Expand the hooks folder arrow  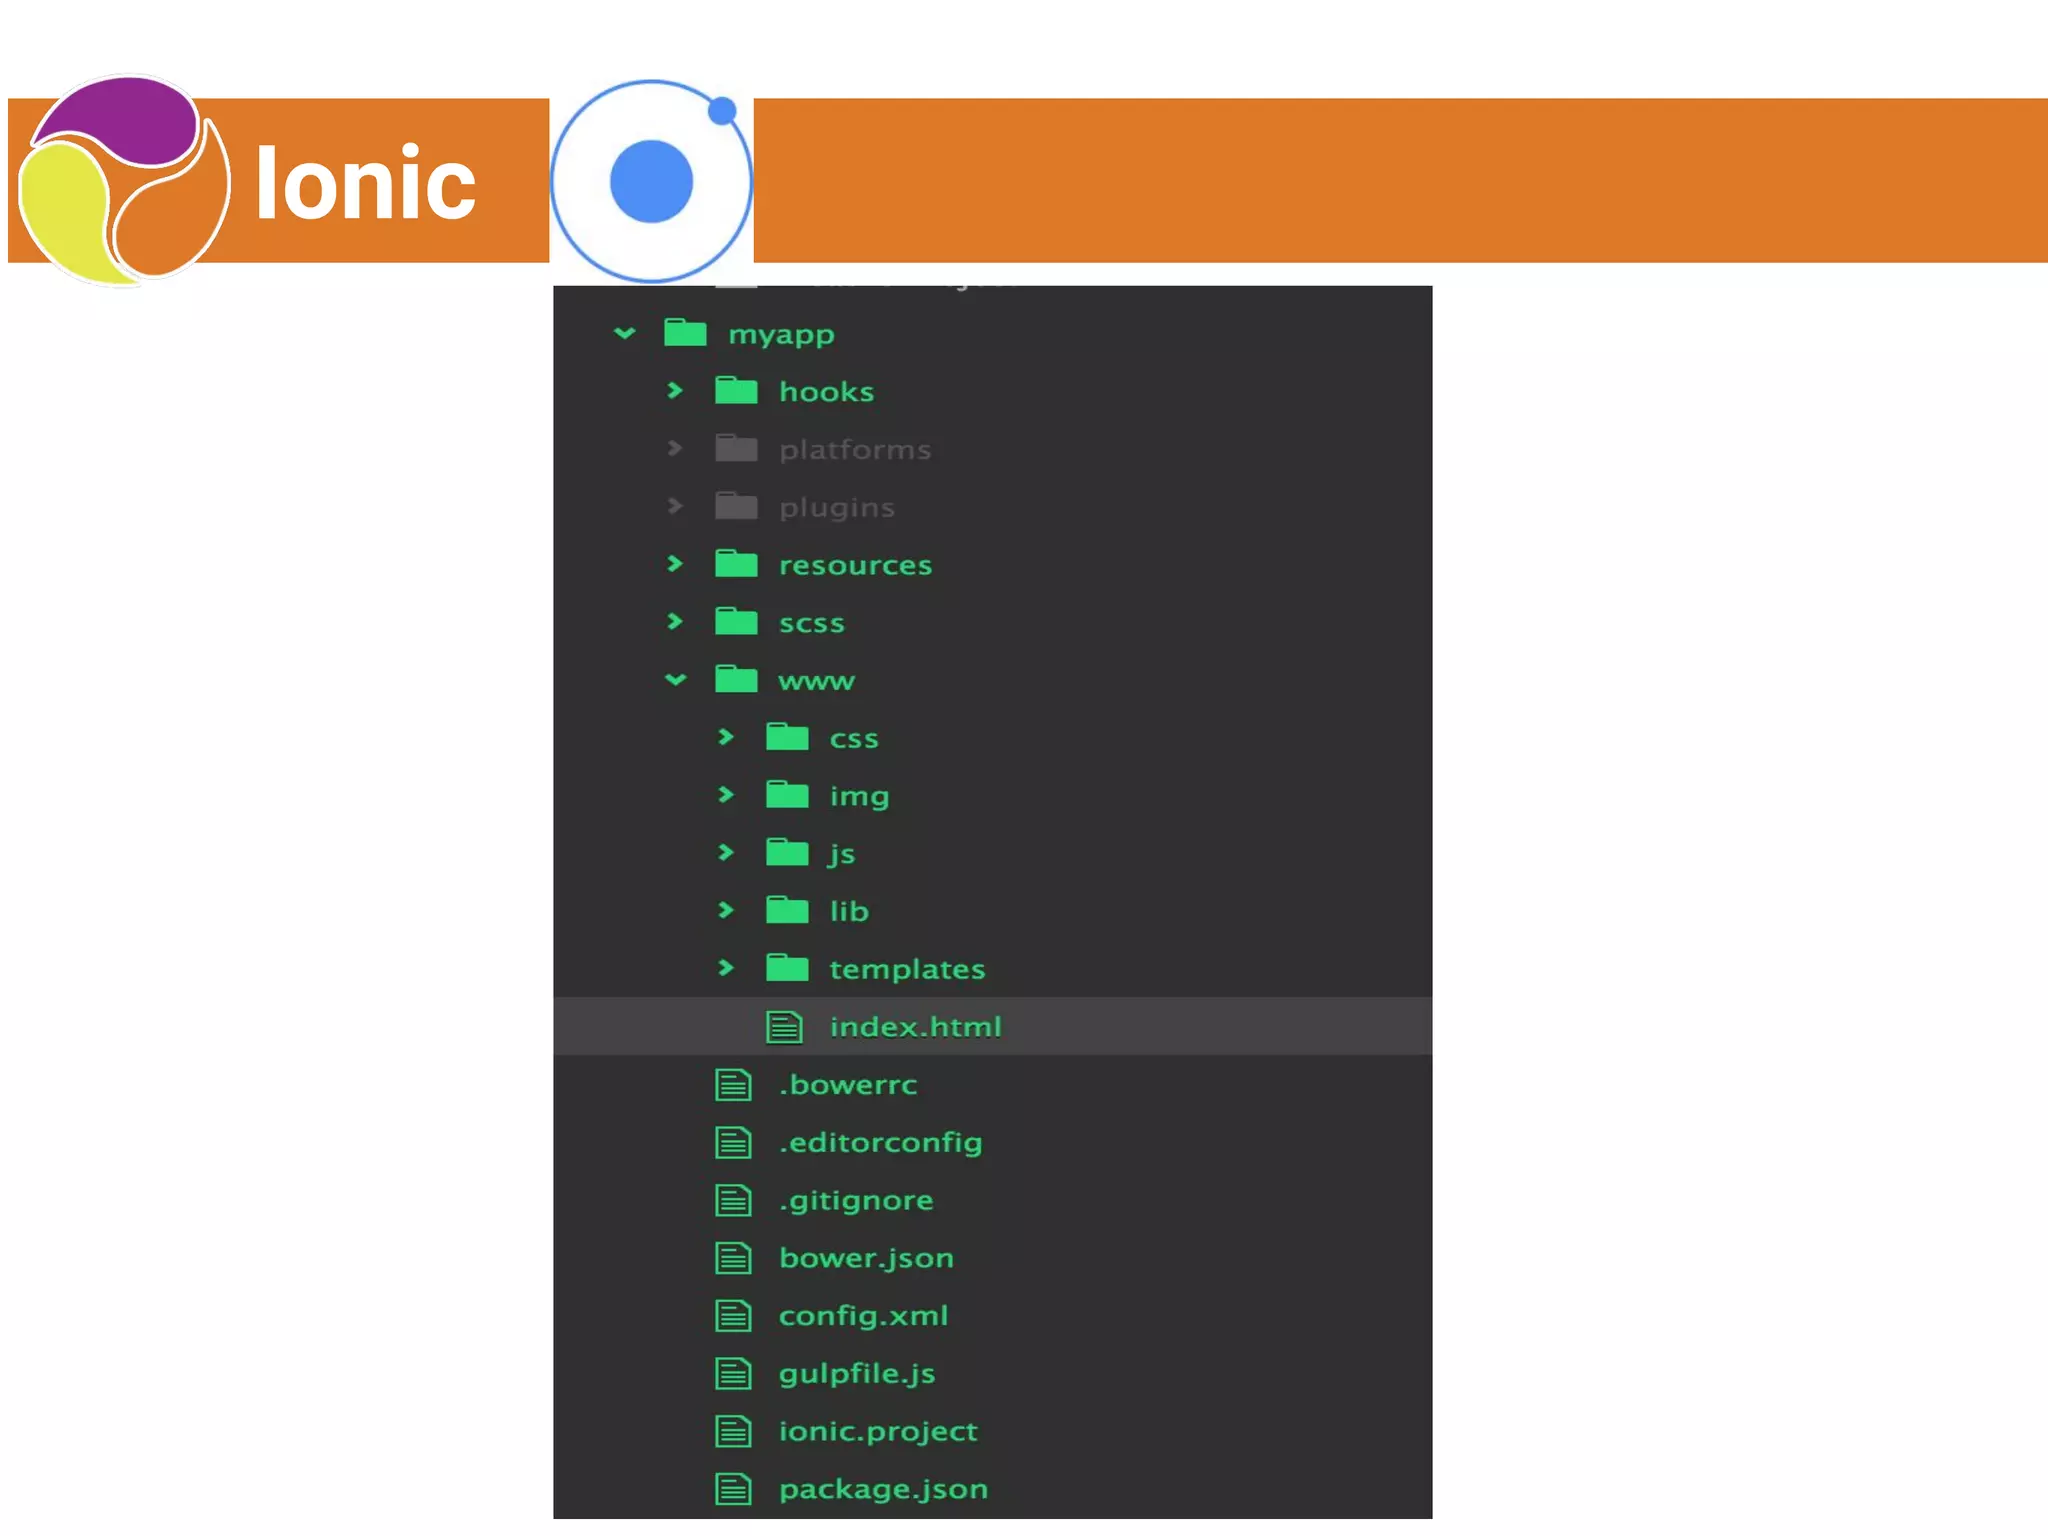coord(675,390)
